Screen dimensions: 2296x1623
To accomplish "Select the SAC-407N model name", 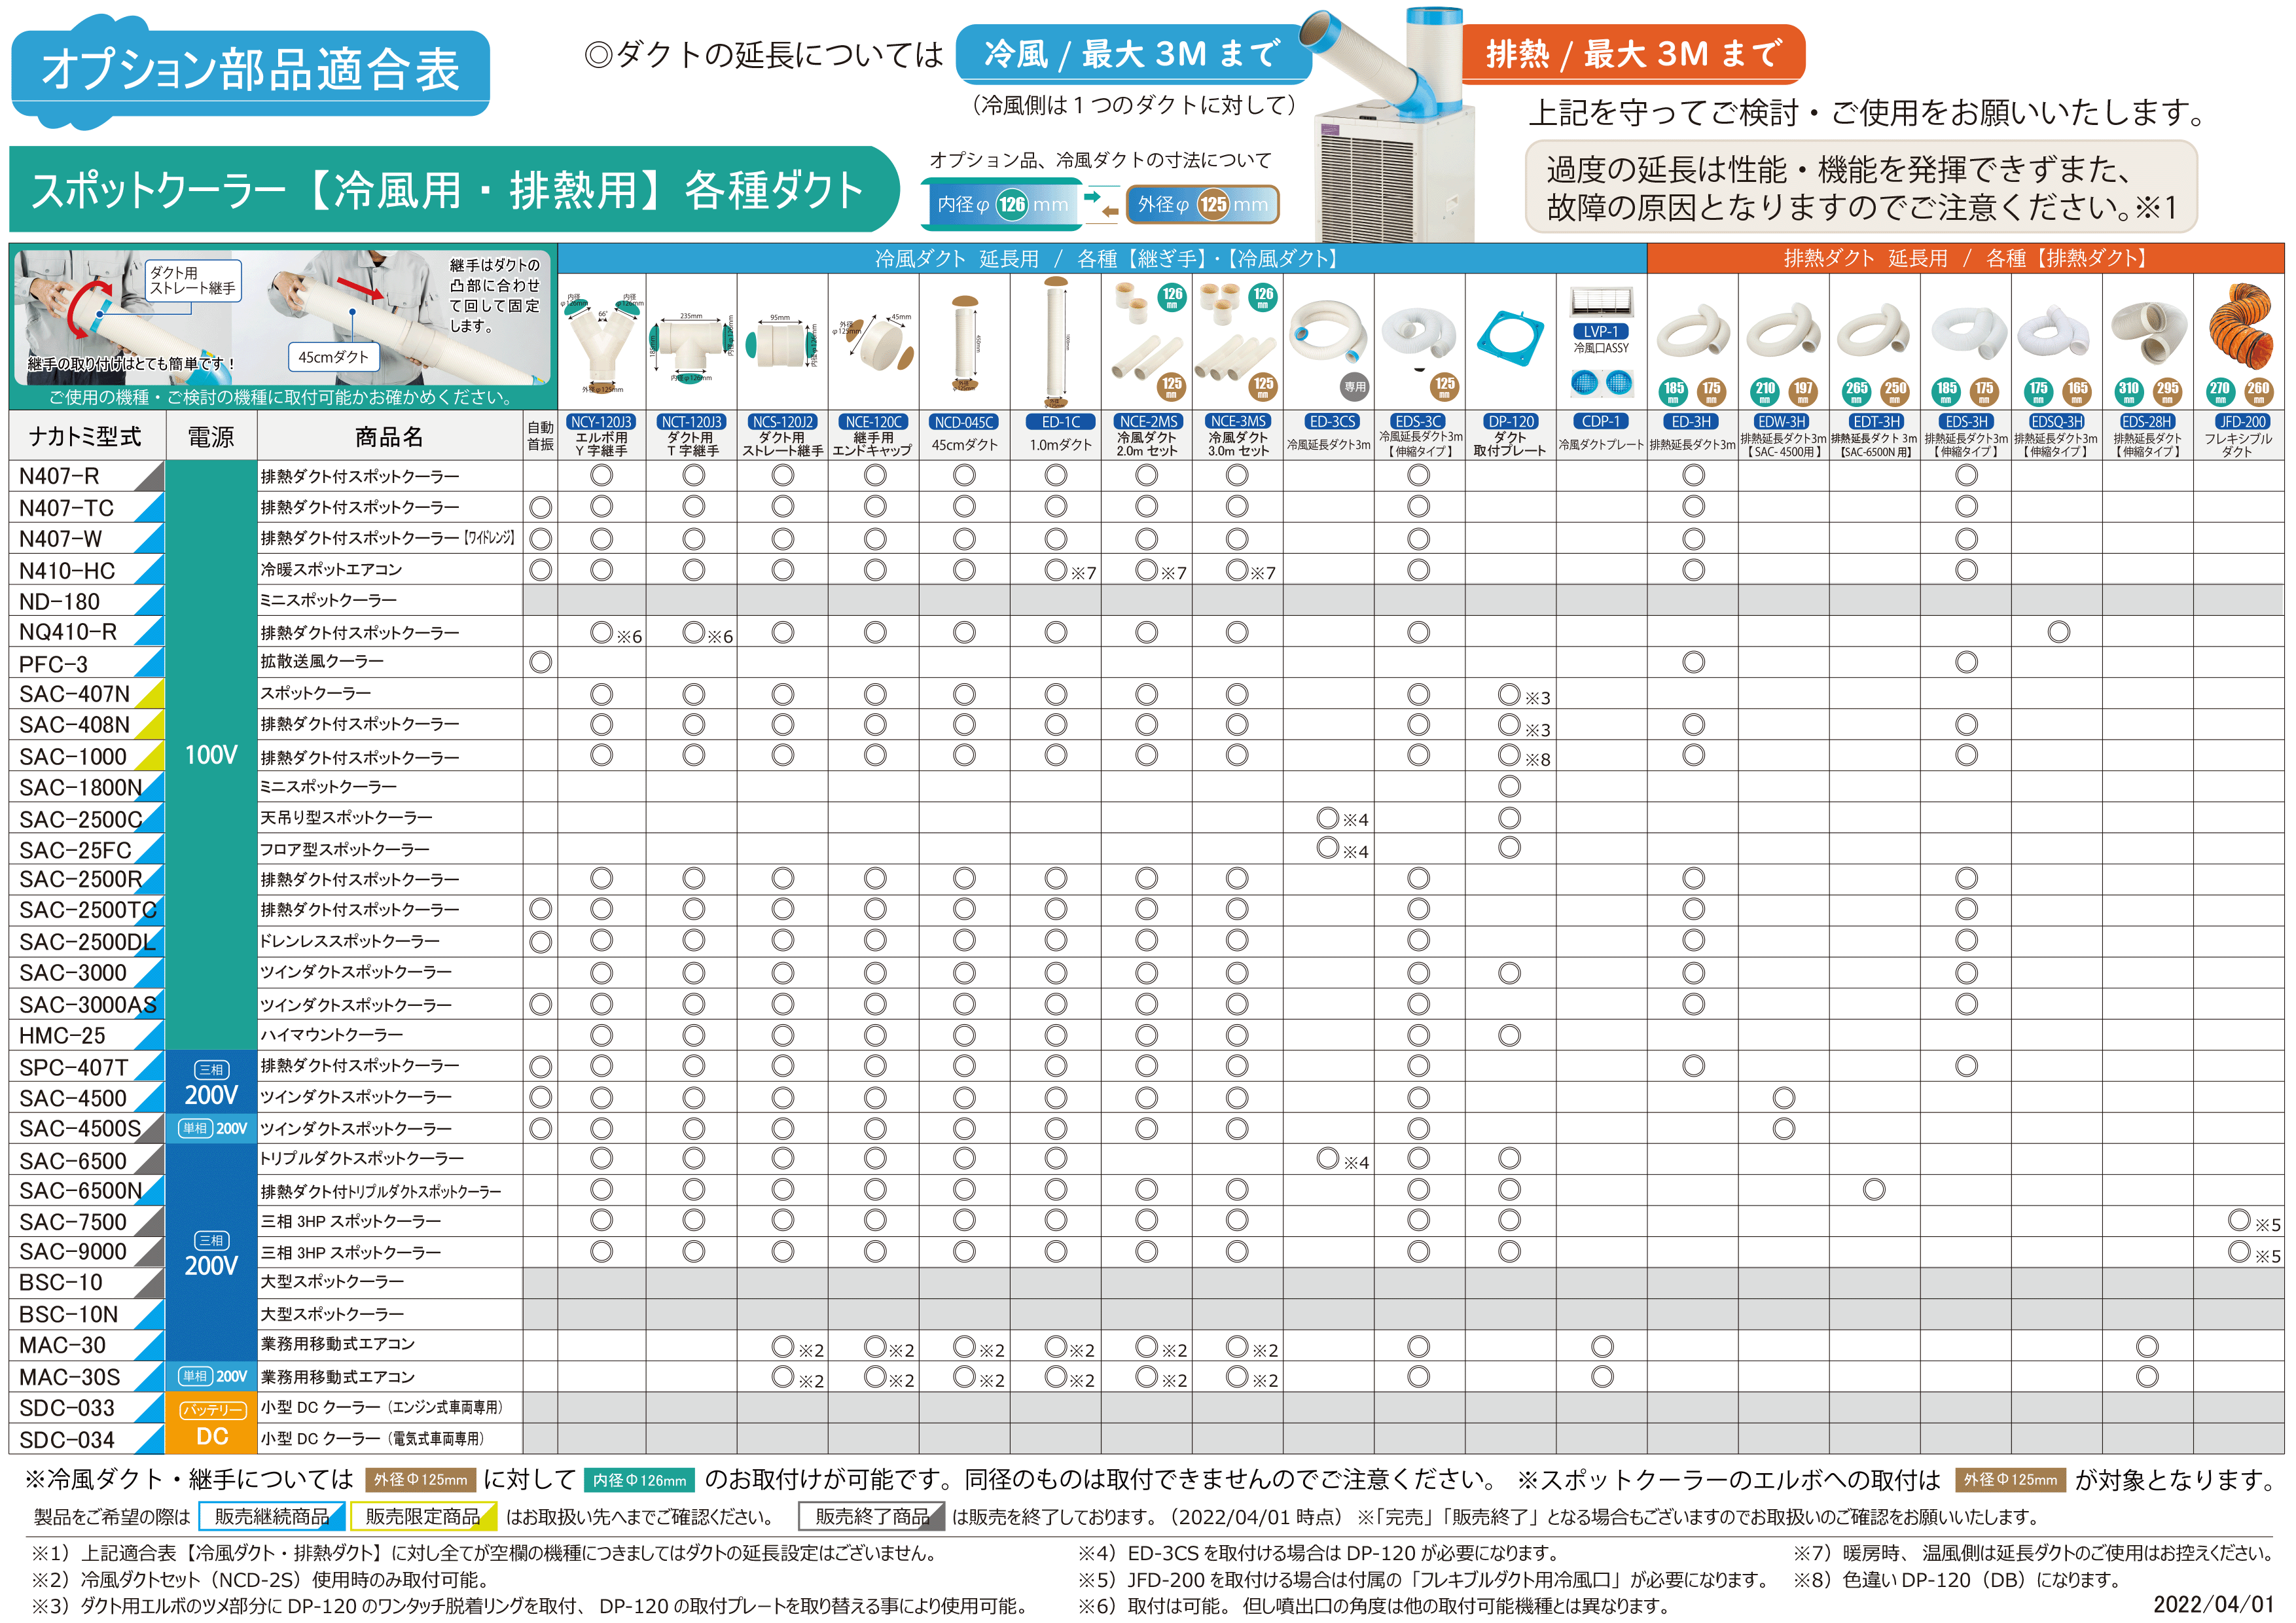I will click(75, 694).
